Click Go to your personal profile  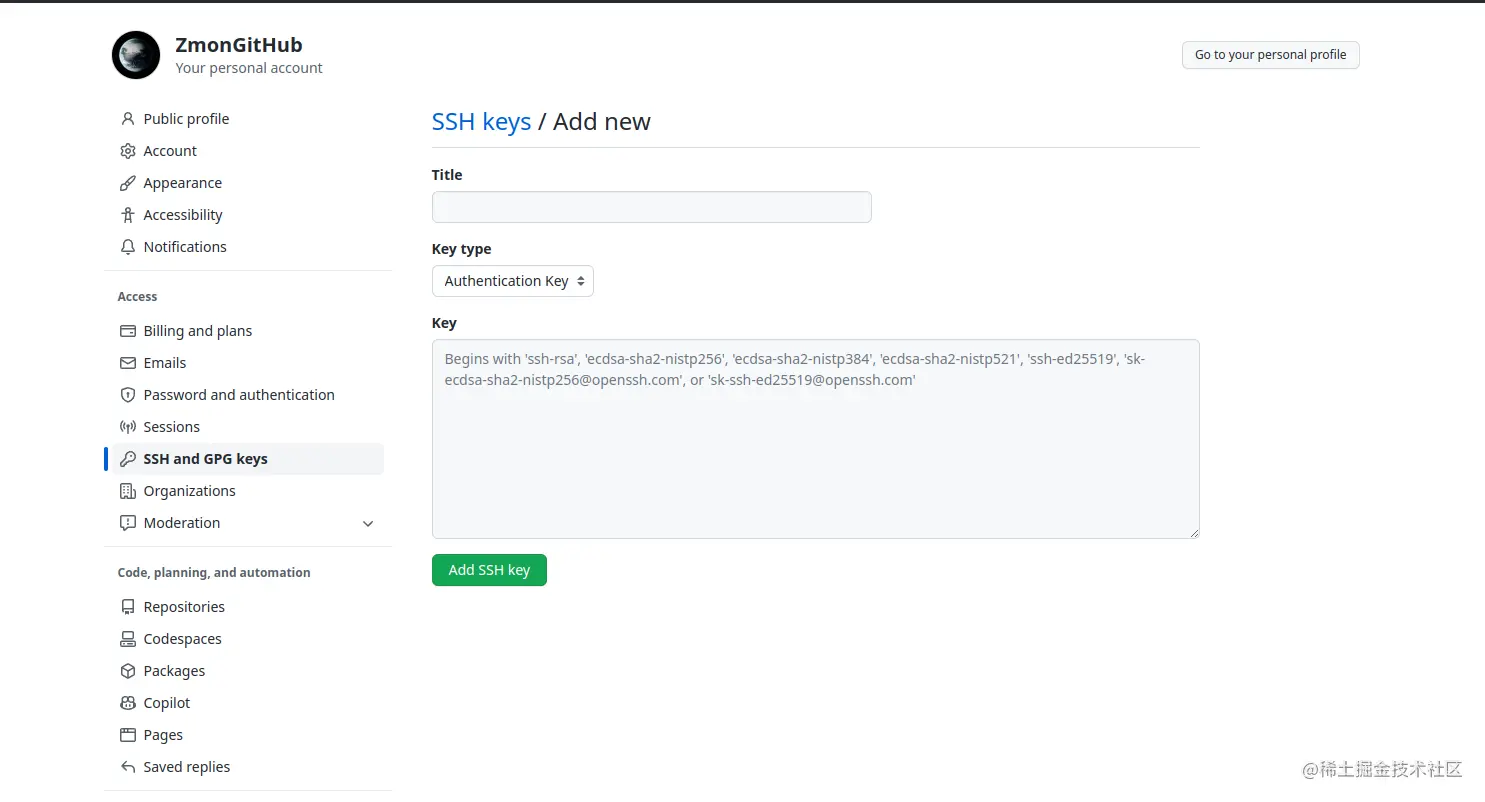(x=1270, y=55)
